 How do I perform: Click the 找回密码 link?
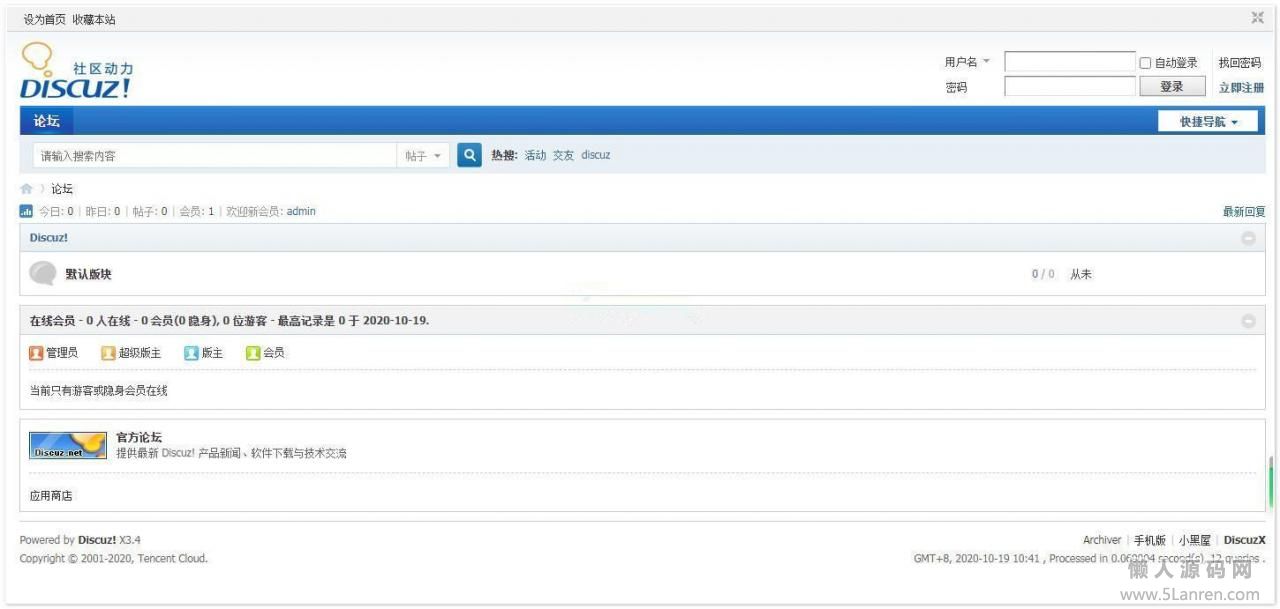click(1240, 63)
